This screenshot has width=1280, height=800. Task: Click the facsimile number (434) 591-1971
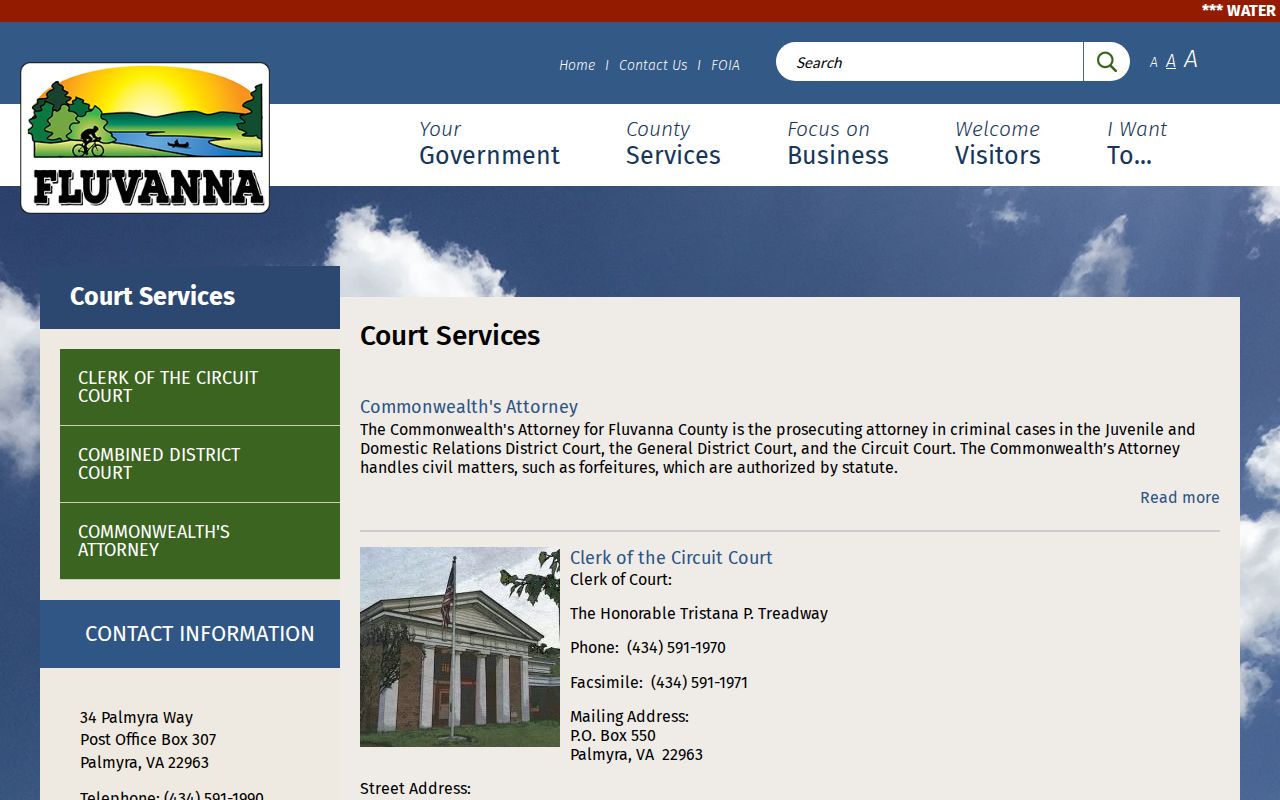pyautogui.click(x=699, y=683)
